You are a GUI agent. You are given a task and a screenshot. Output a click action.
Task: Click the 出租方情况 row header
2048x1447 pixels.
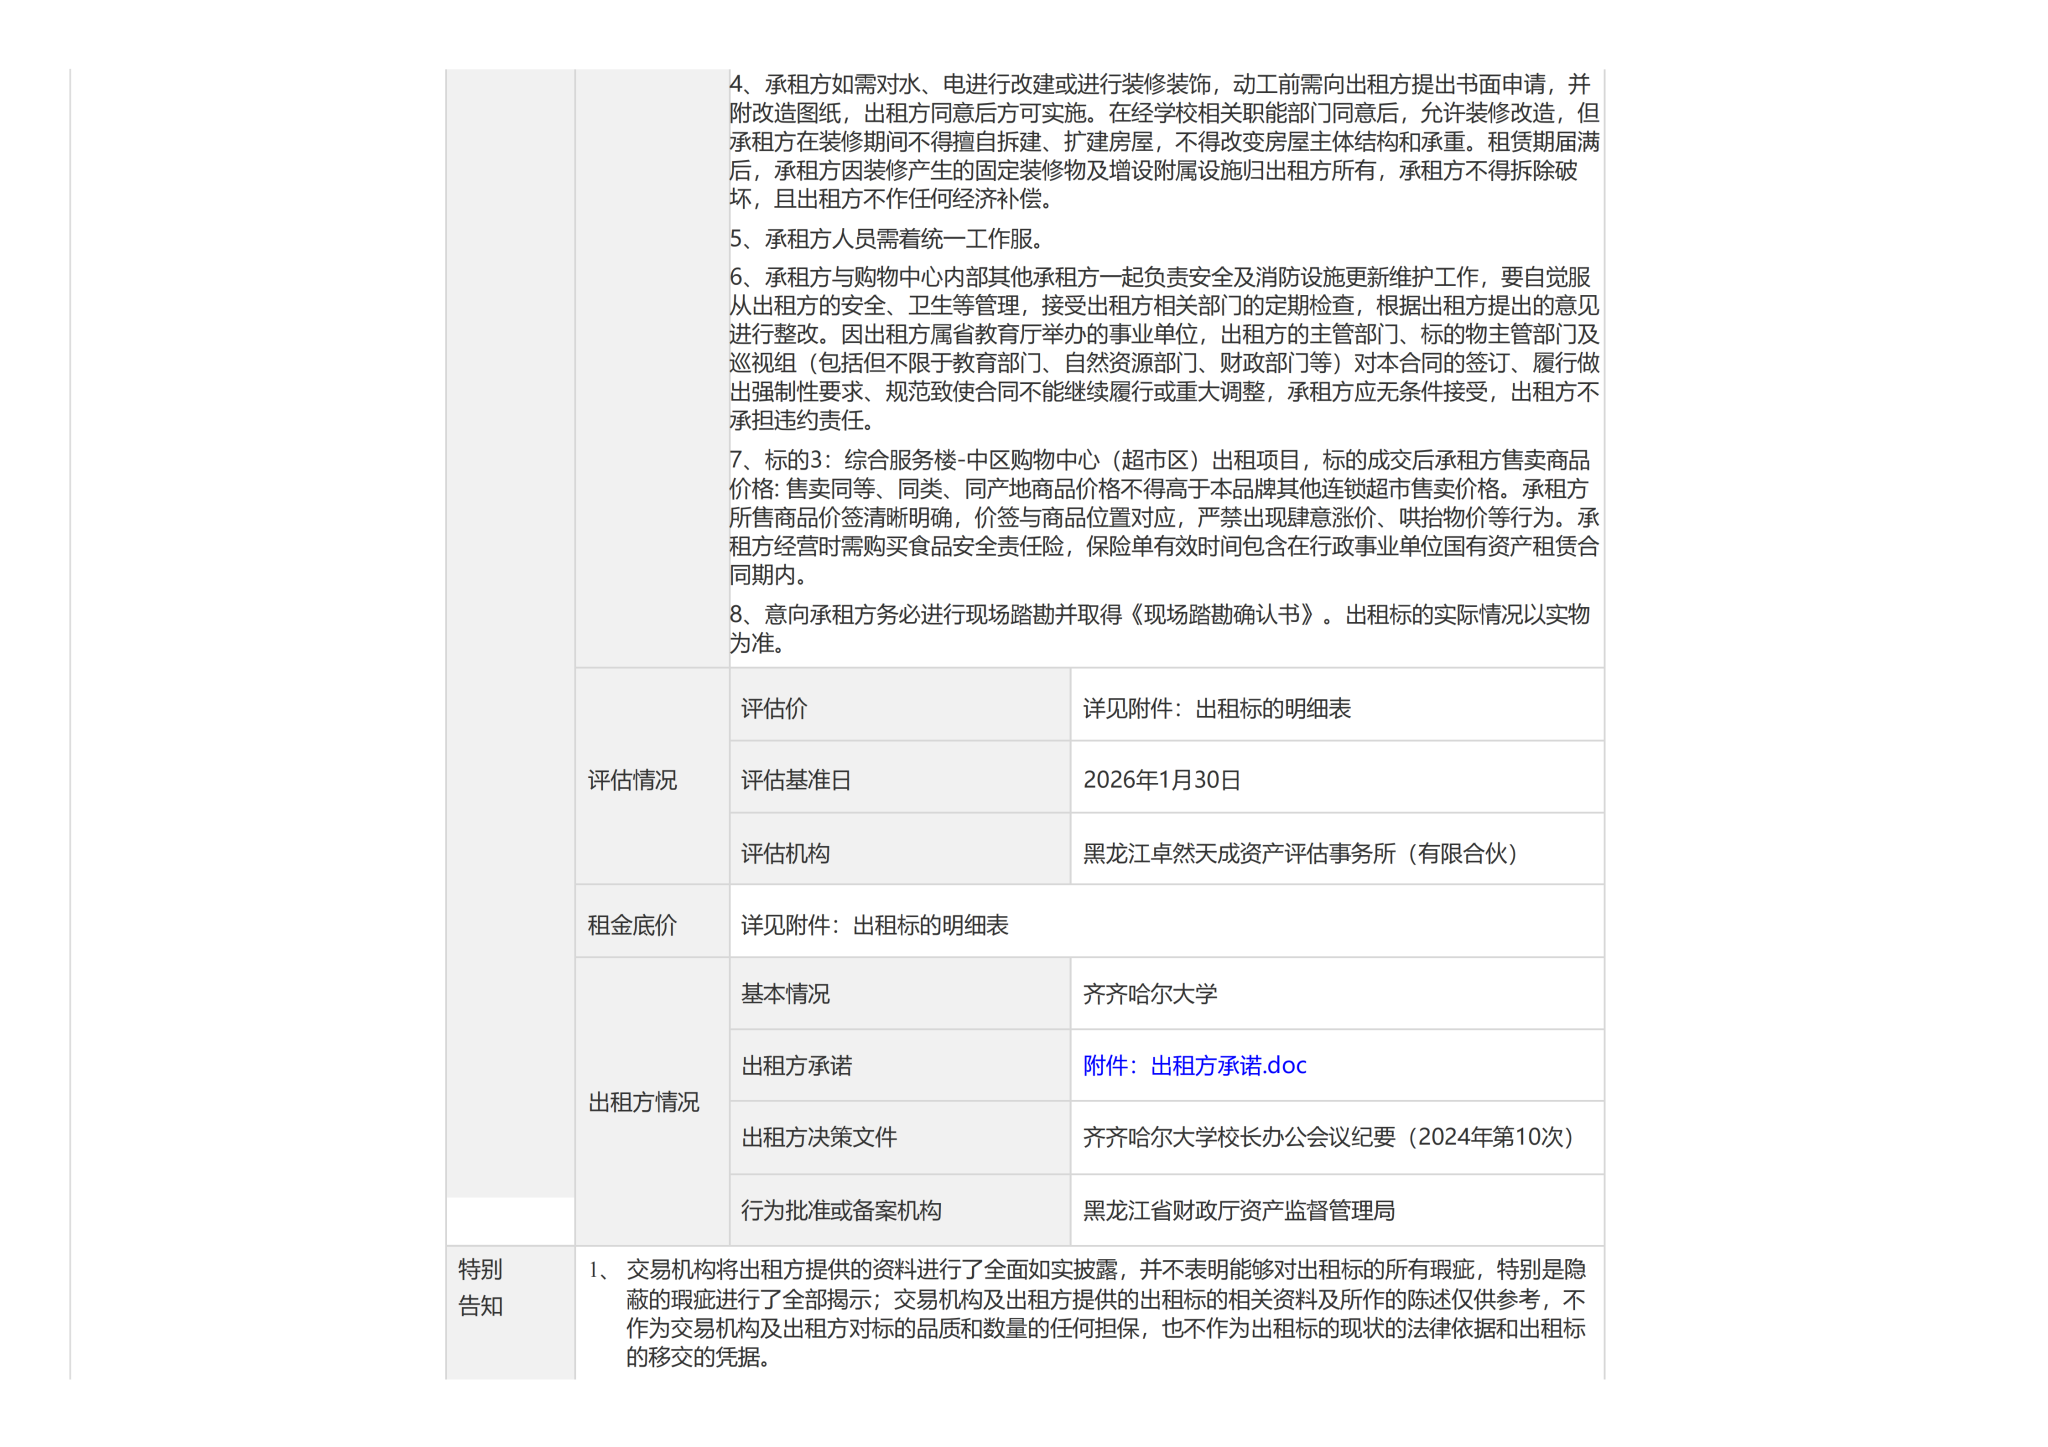[x=643, y=1102]
